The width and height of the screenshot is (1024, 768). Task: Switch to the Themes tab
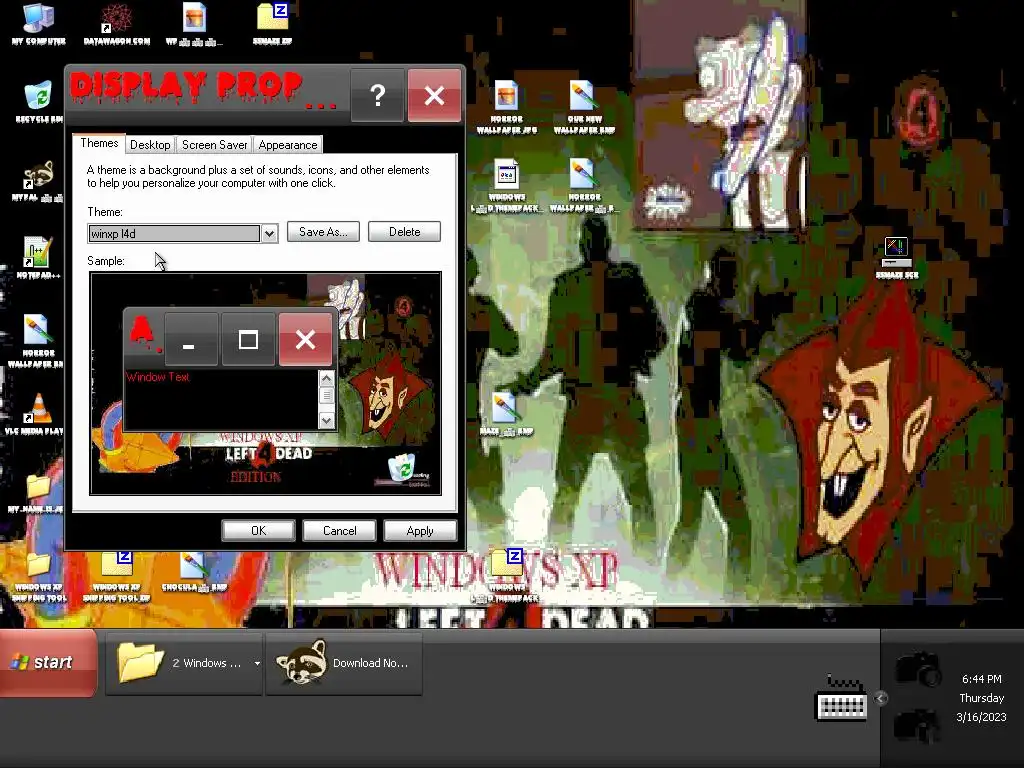coord(99,143)
